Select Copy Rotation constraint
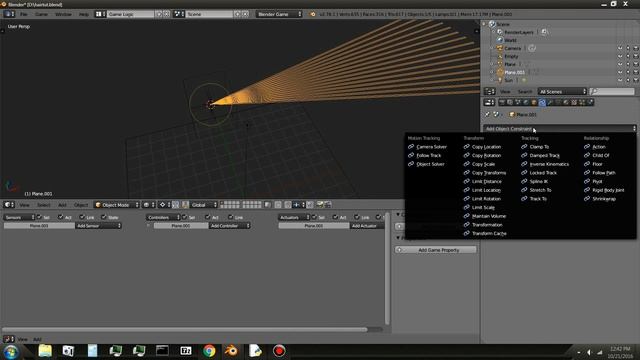The width and height of the screenshot is (640, 360). tap(482, 156)
